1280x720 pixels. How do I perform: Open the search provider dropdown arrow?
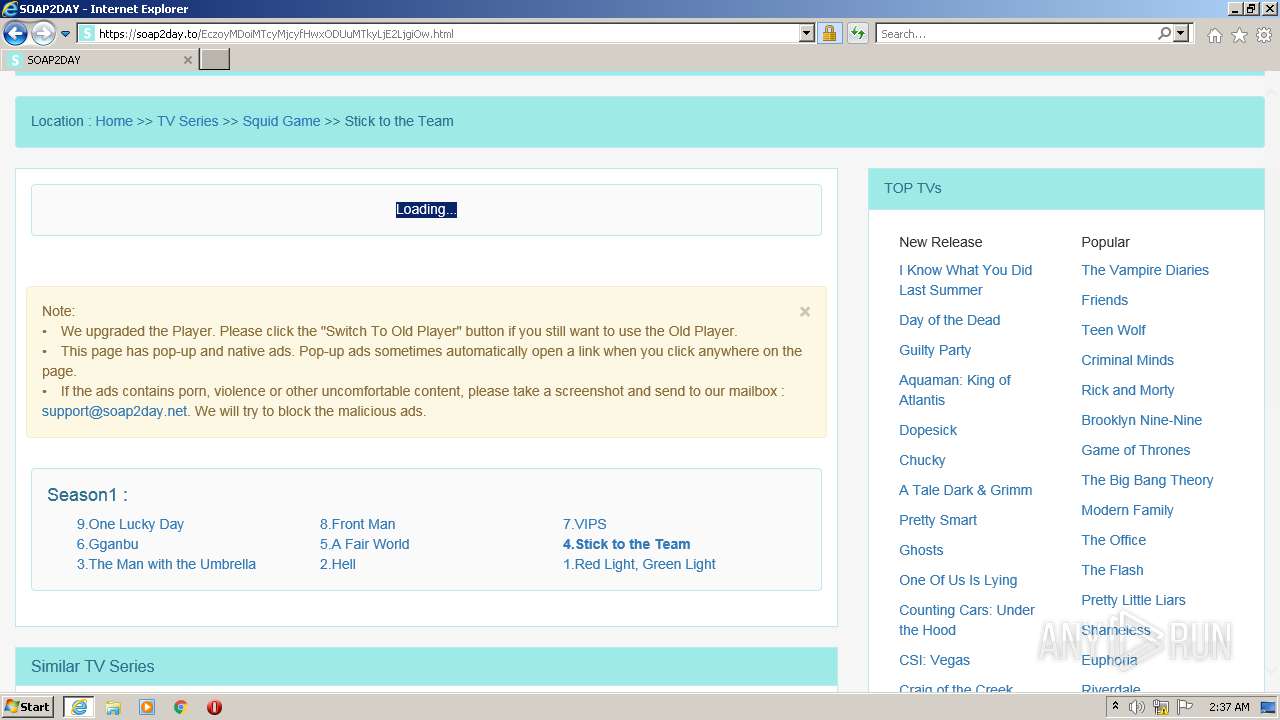1181,34
